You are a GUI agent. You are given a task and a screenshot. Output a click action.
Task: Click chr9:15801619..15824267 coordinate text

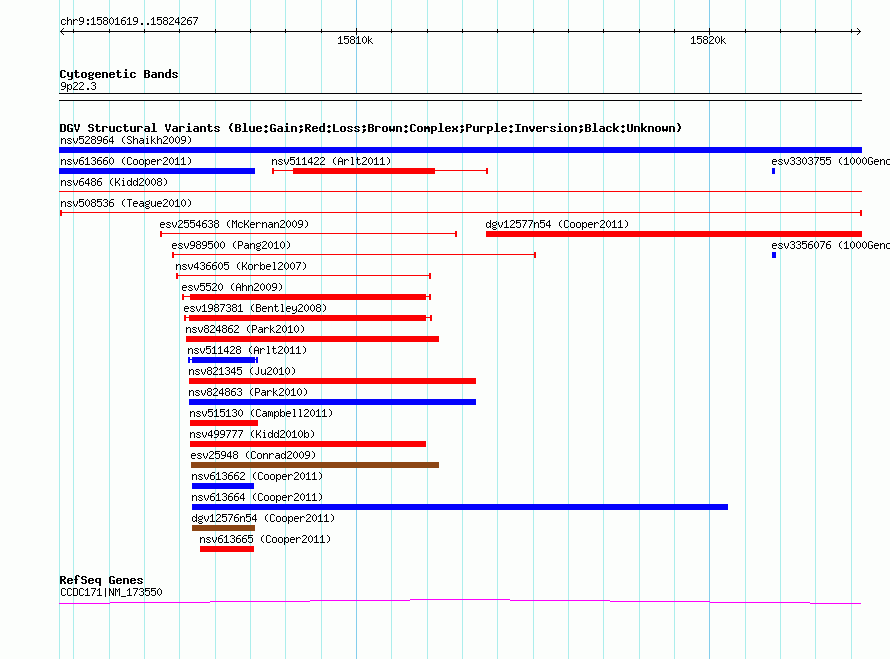[x=129, y=21]
